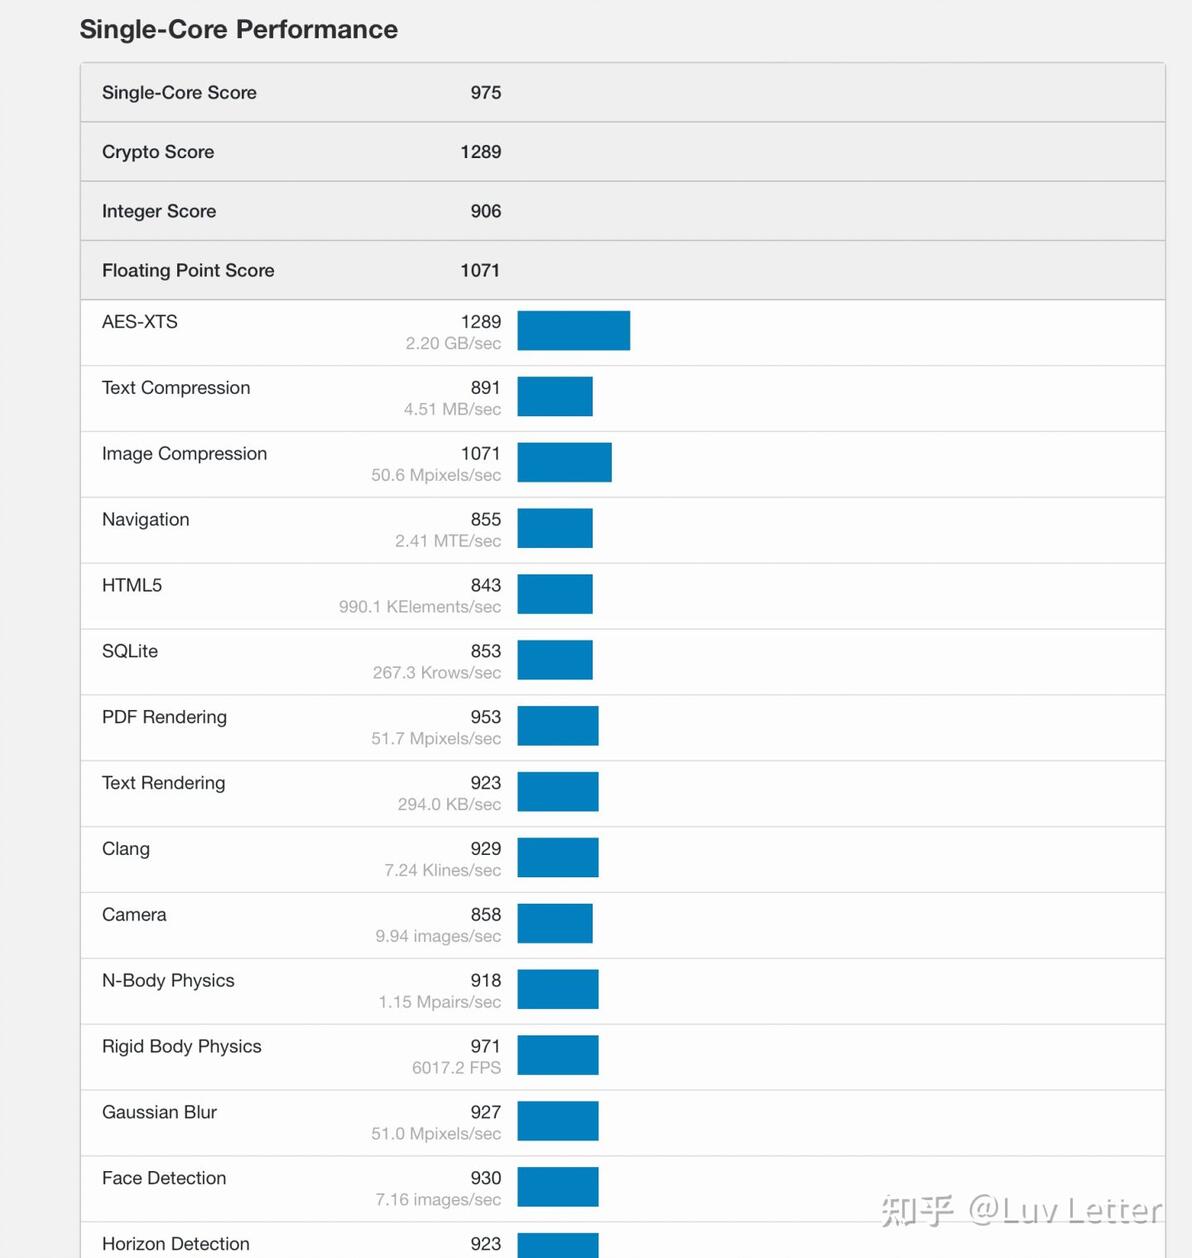Click the Single-Core Score row
Viewport: 1192px width, 1258px height.
[x=622, y=92]
